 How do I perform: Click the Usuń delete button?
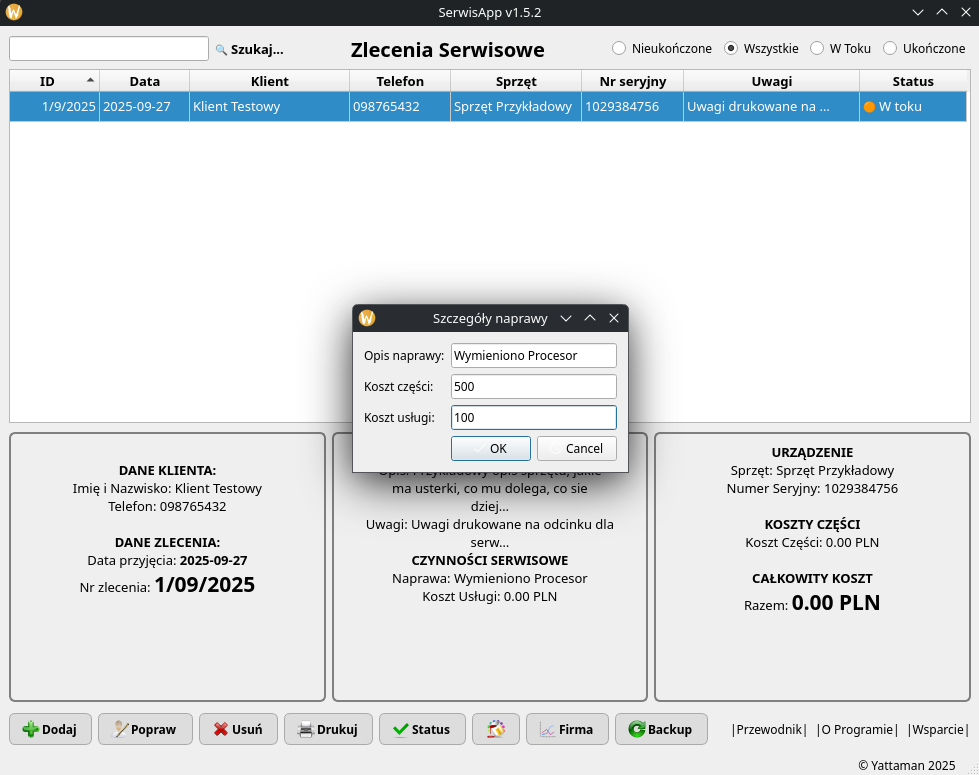point(238,729)
